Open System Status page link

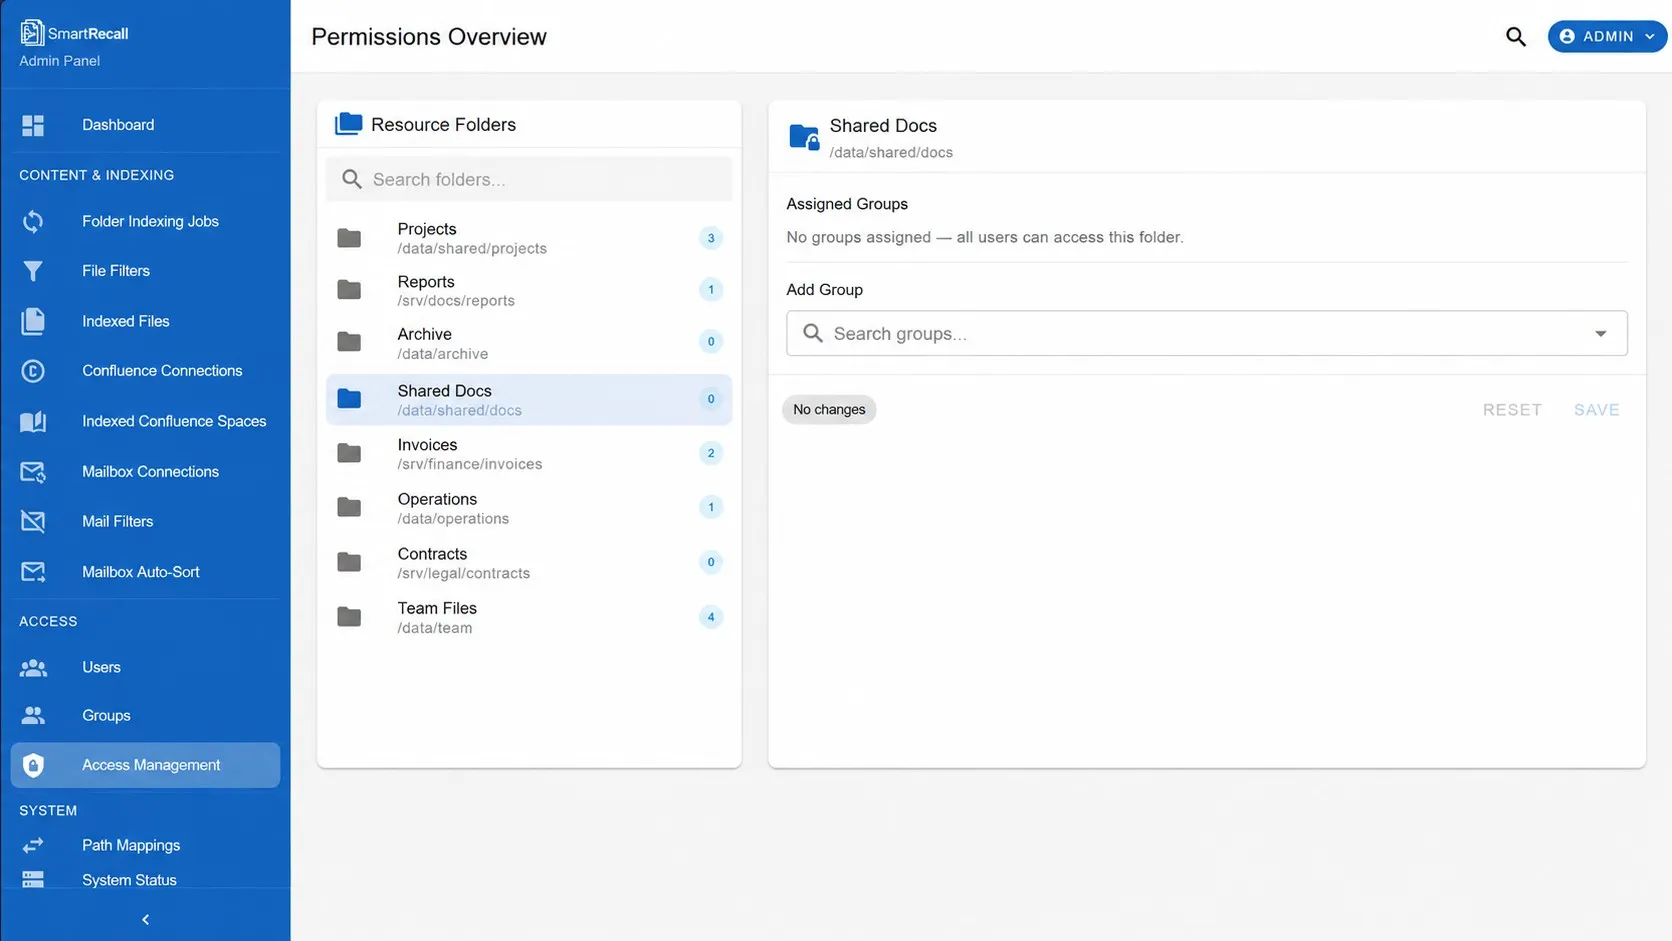(x=145, y=880)
